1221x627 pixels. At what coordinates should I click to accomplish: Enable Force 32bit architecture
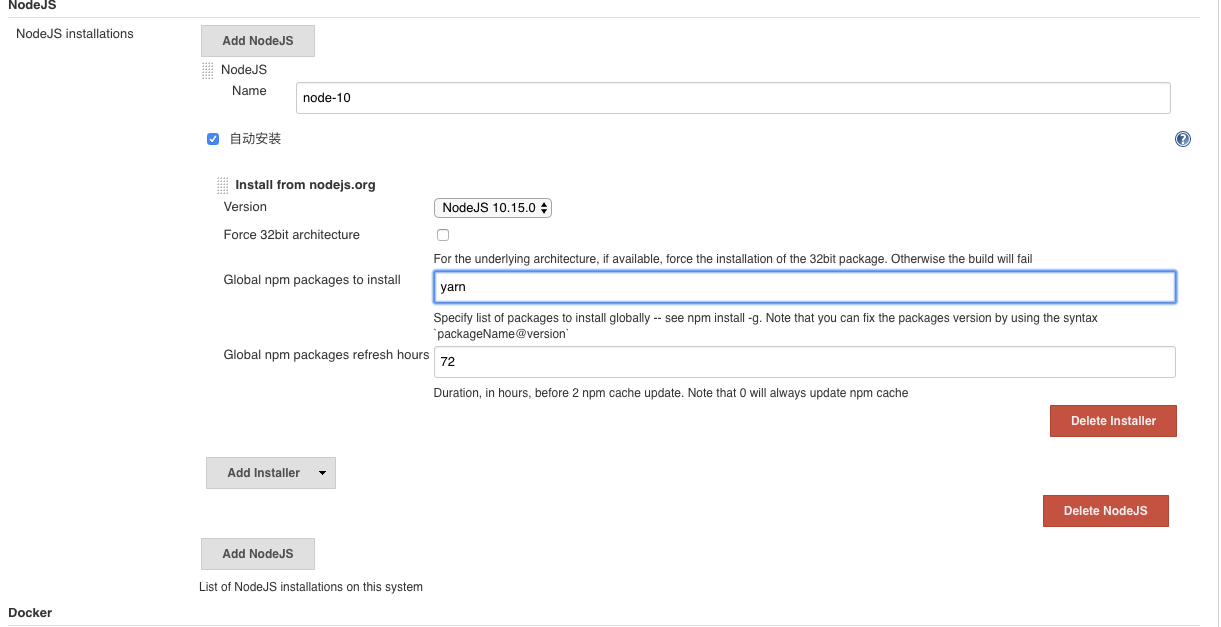pos(443,234)
